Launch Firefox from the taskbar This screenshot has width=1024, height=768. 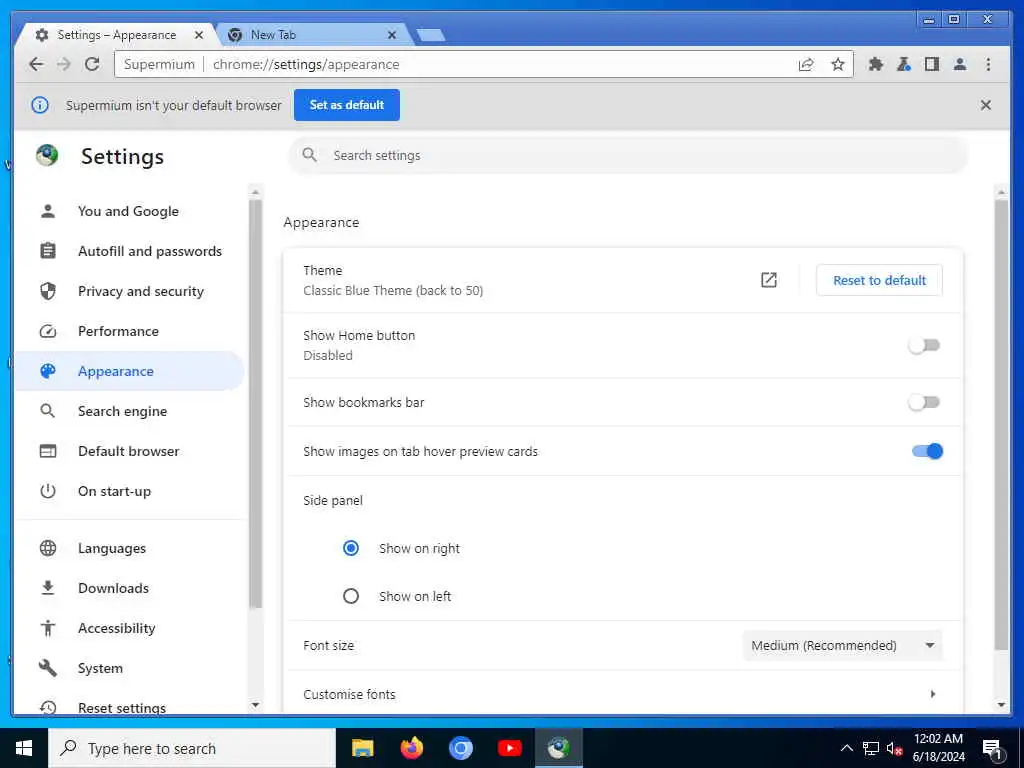click(411, 748)
